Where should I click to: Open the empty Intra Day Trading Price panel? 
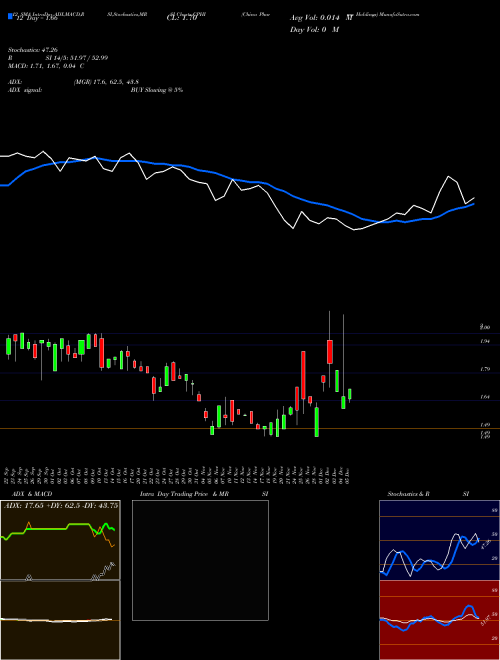tap(200, 560)
